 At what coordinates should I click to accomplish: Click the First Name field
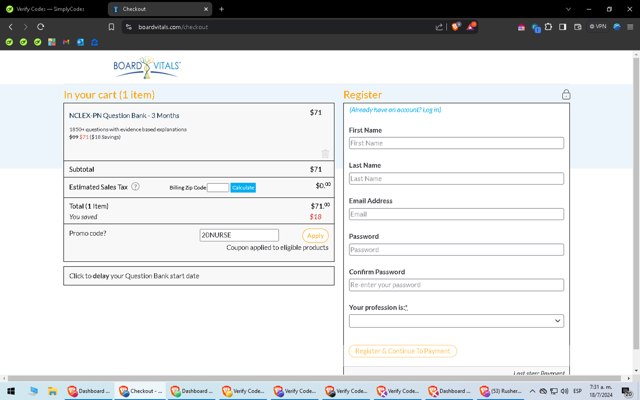tap(456, 143)
